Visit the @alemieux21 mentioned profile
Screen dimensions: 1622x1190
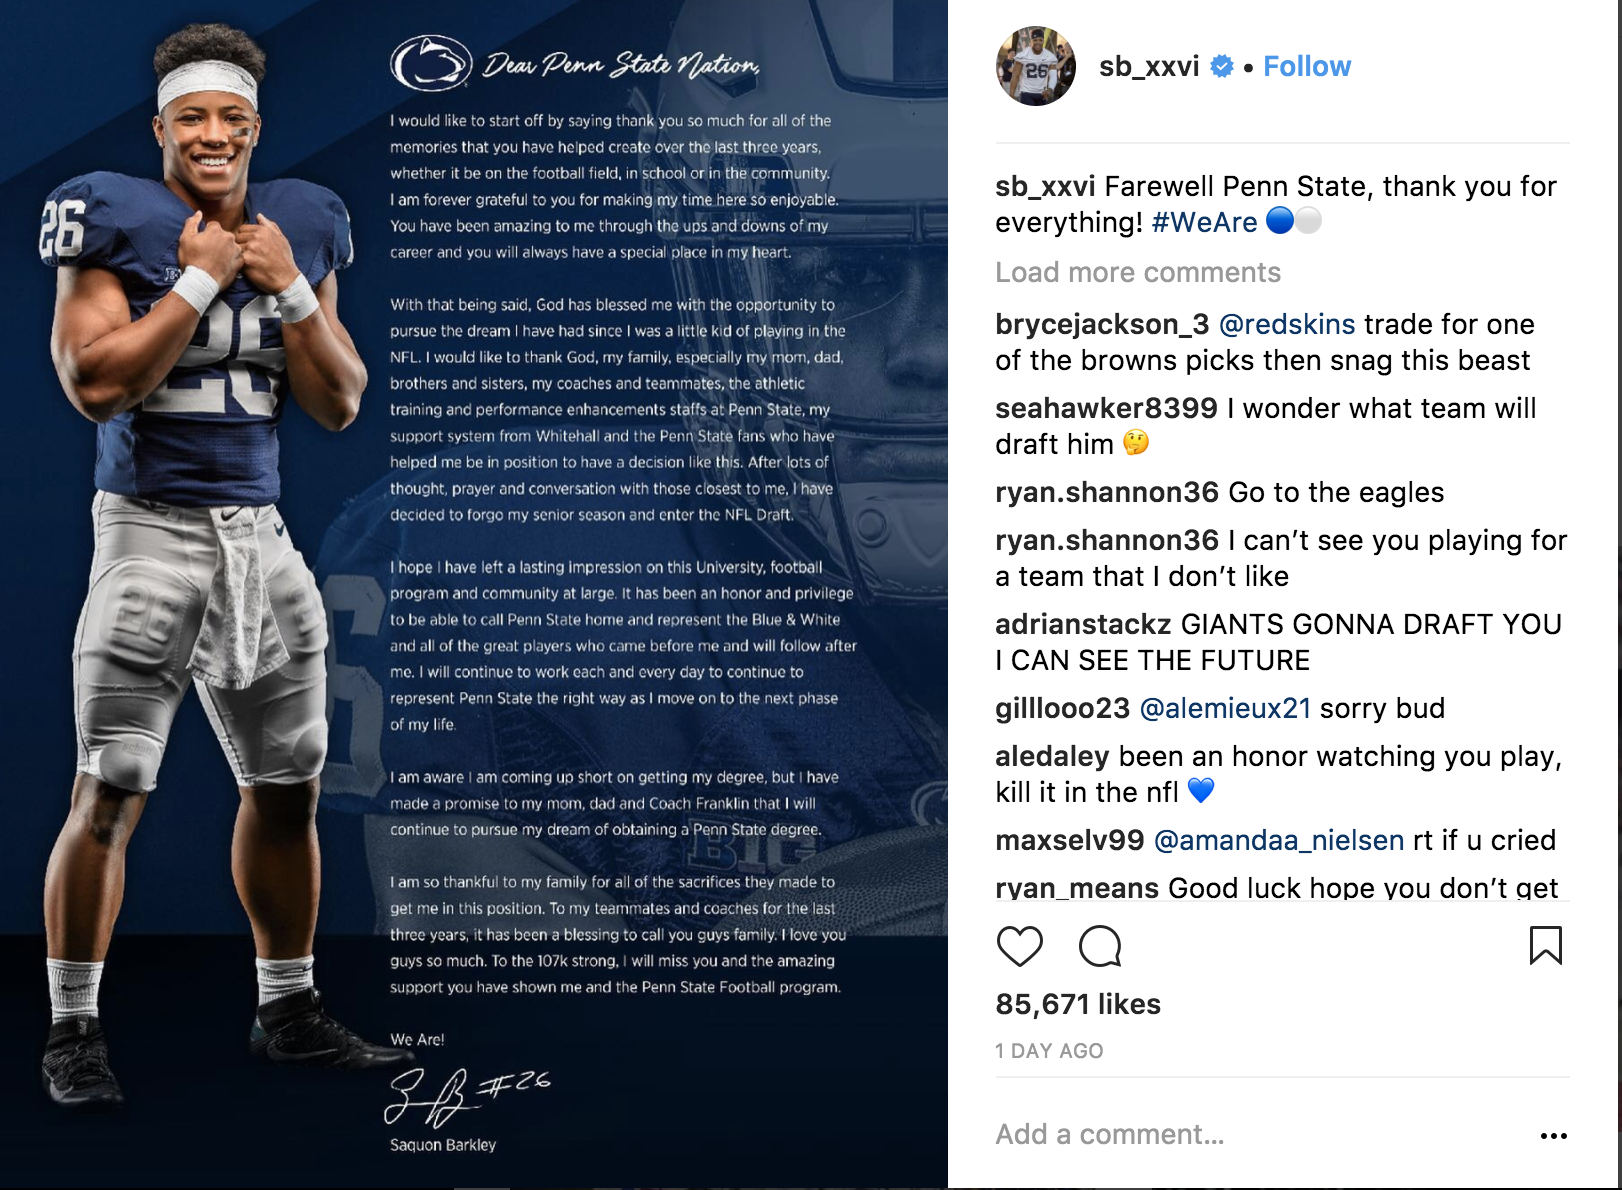1225,708
